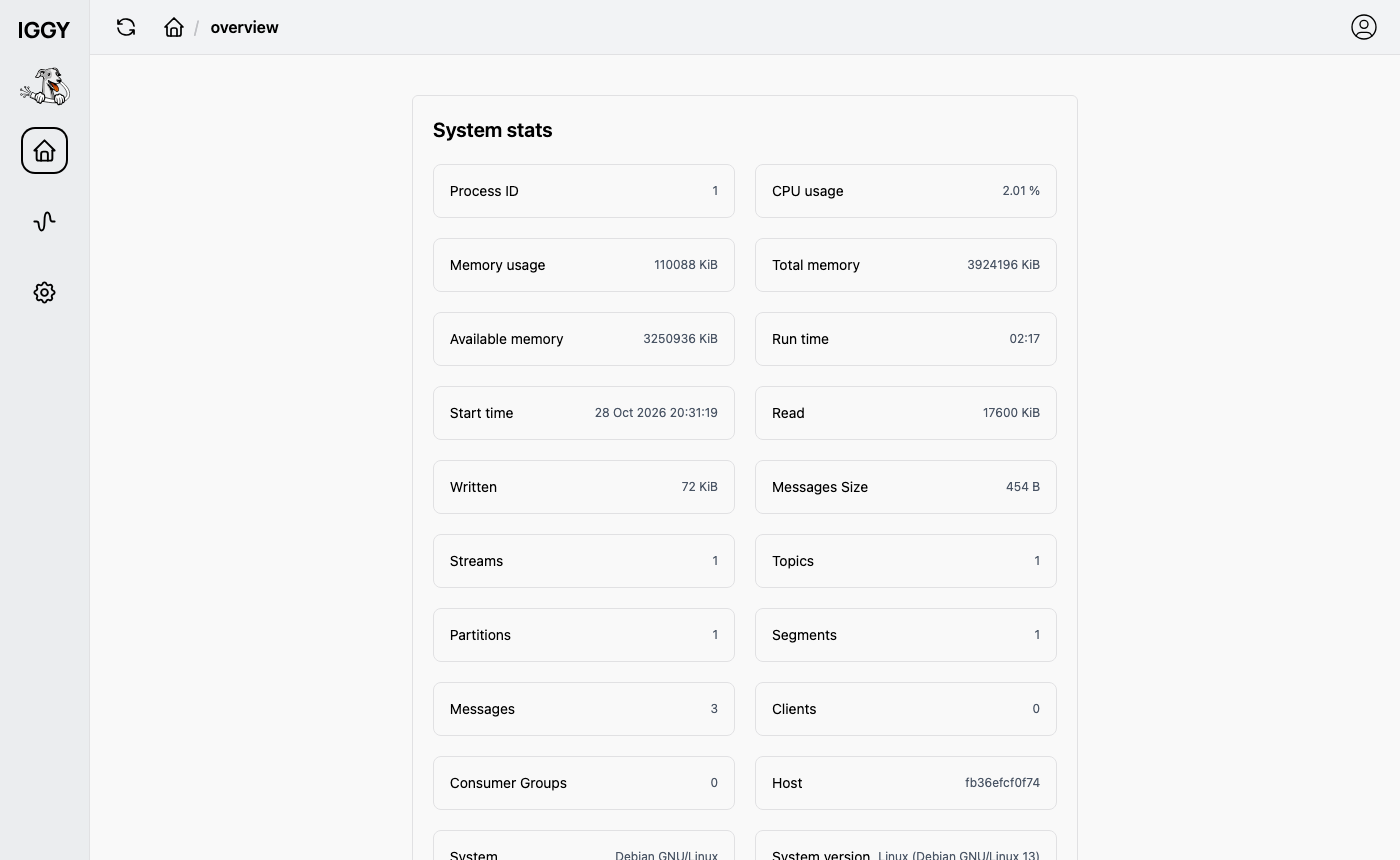Click the Total memory value 3924196 KiB

1003,265
